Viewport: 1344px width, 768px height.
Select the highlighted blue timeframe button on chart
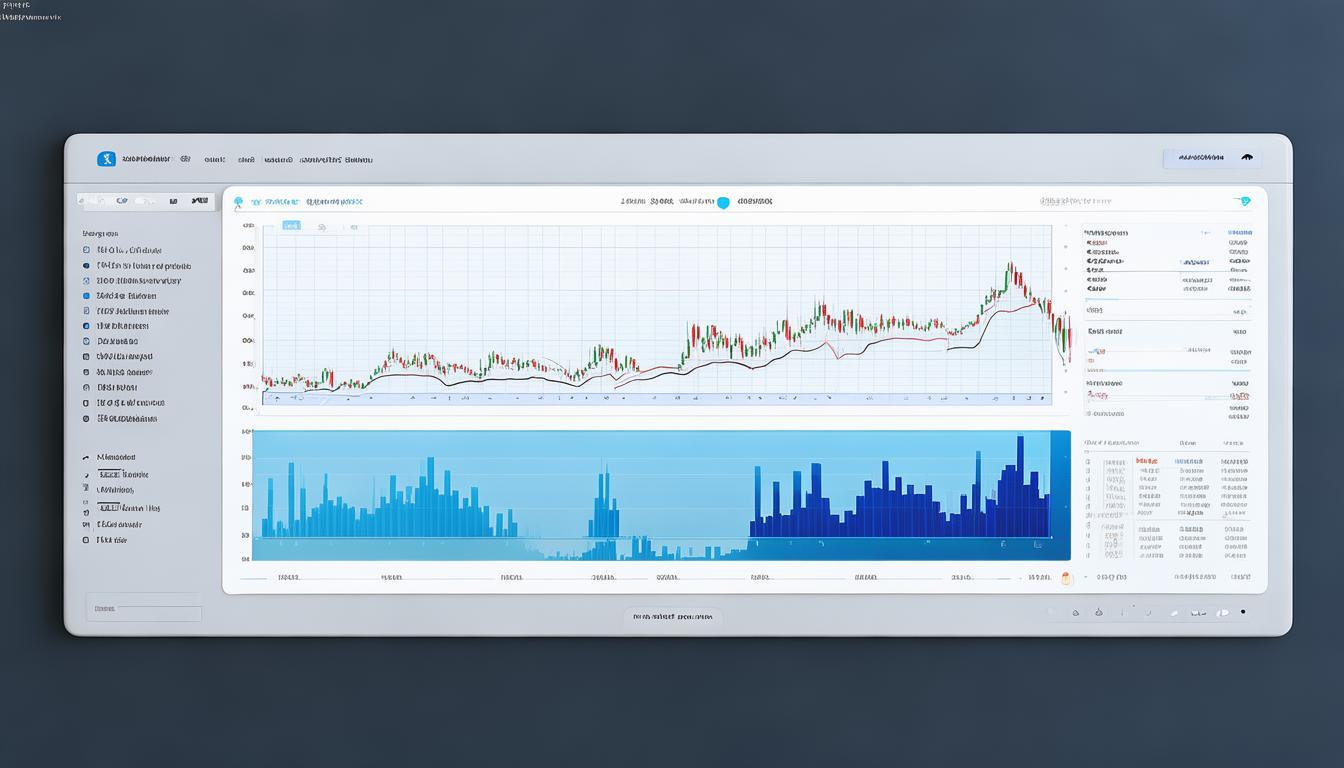291,226
